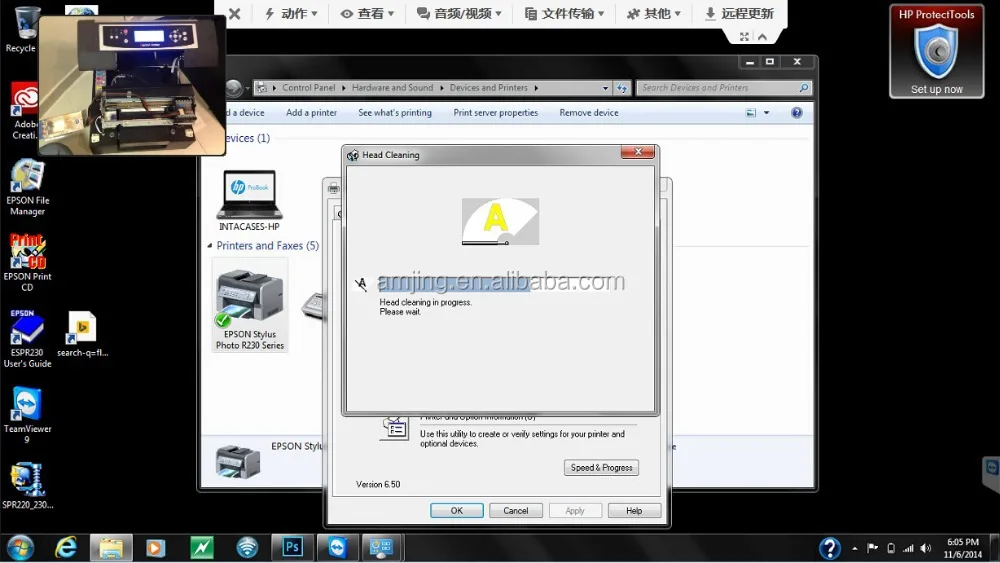The height and width of the screenshot is (563, 1000).
Task: Open the 动作 (Actions) dropdown menu
Action: [291, 13]
